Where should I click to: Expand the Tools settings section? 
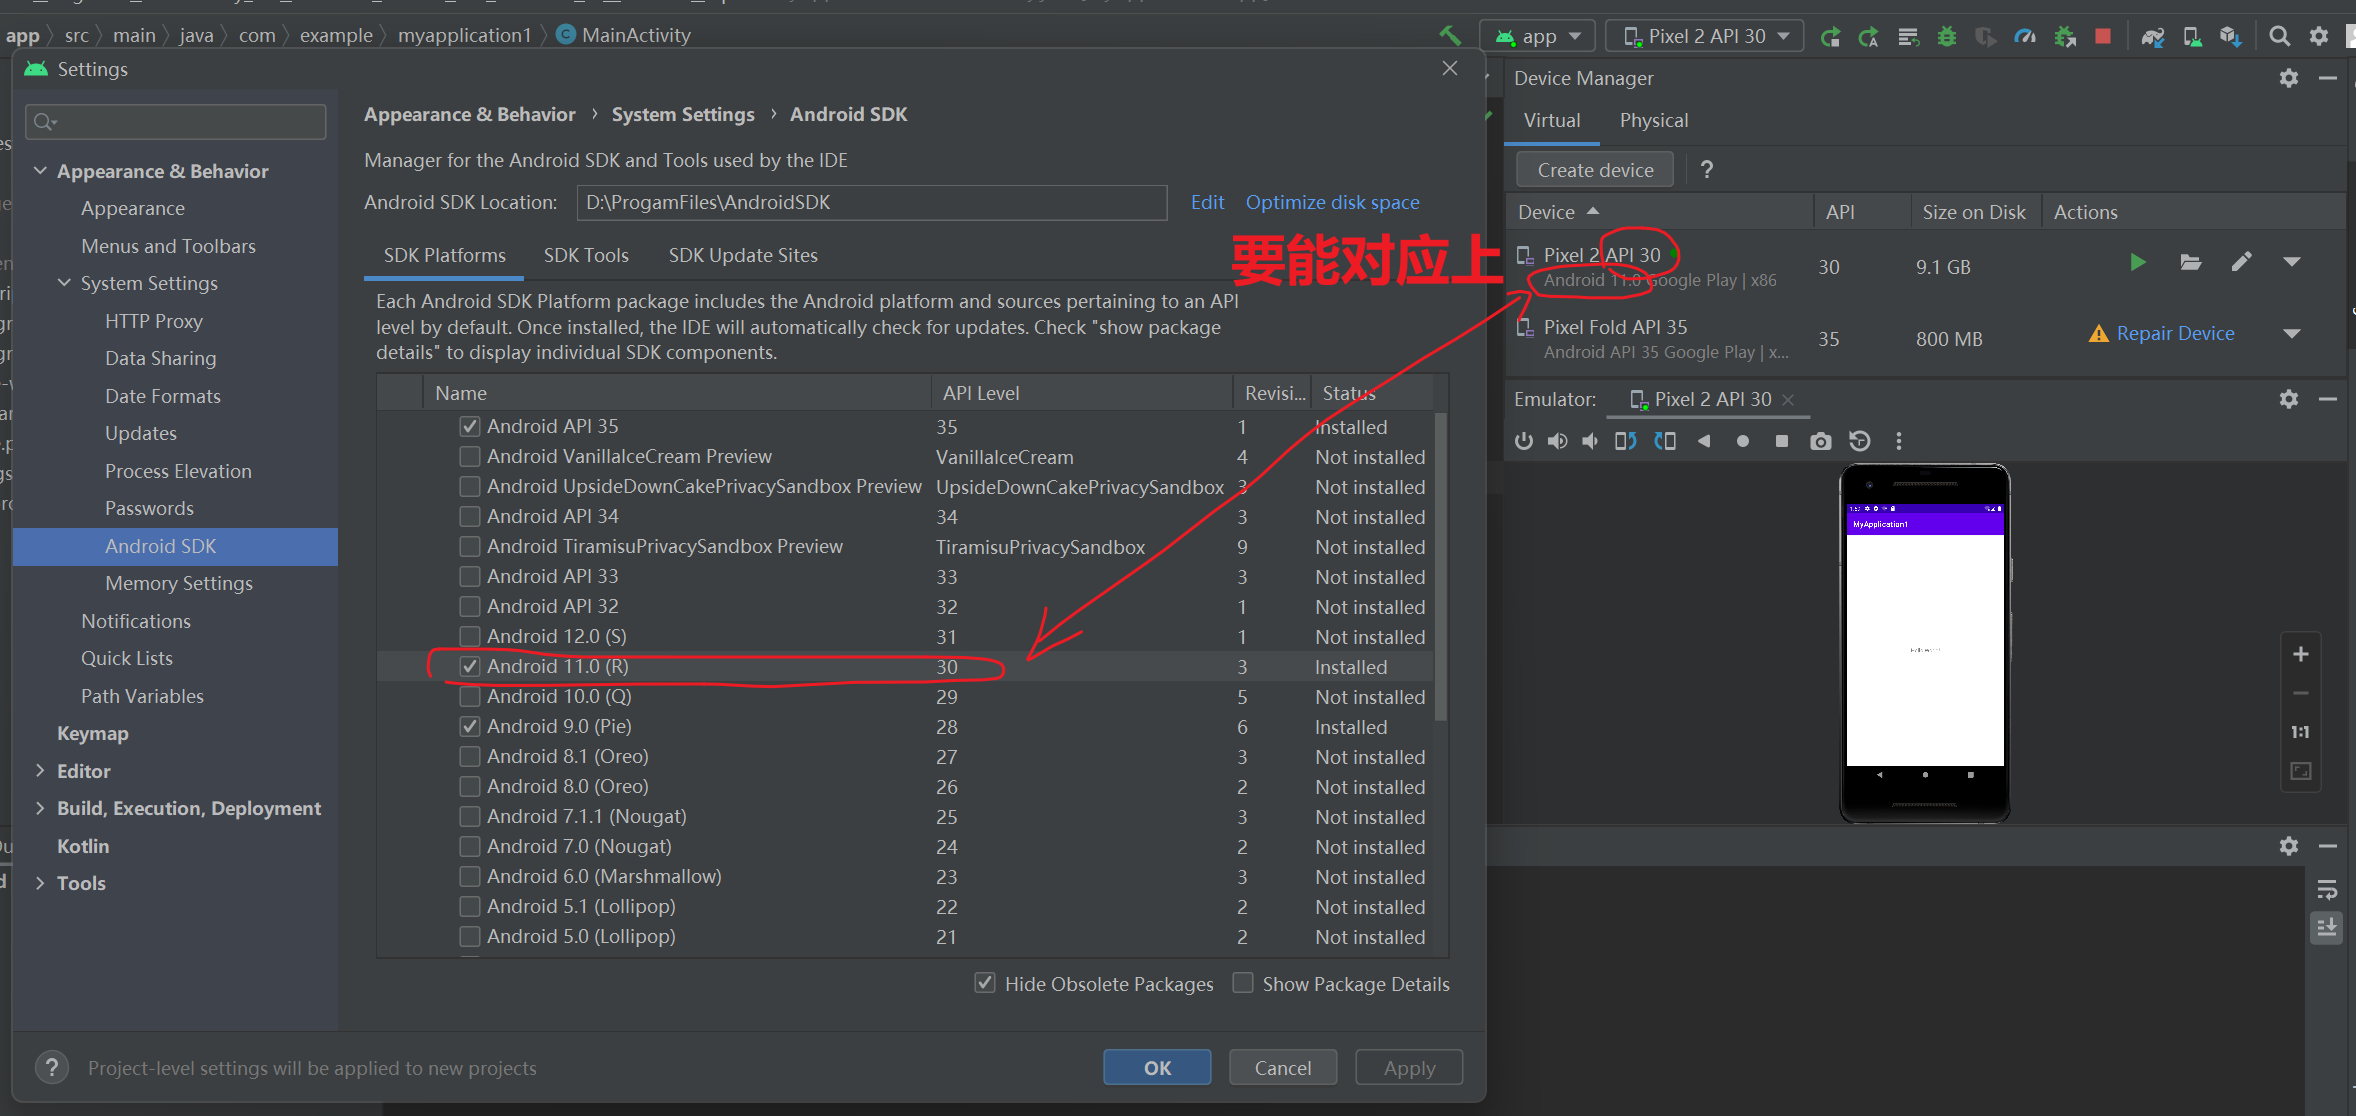pos(40,883)
